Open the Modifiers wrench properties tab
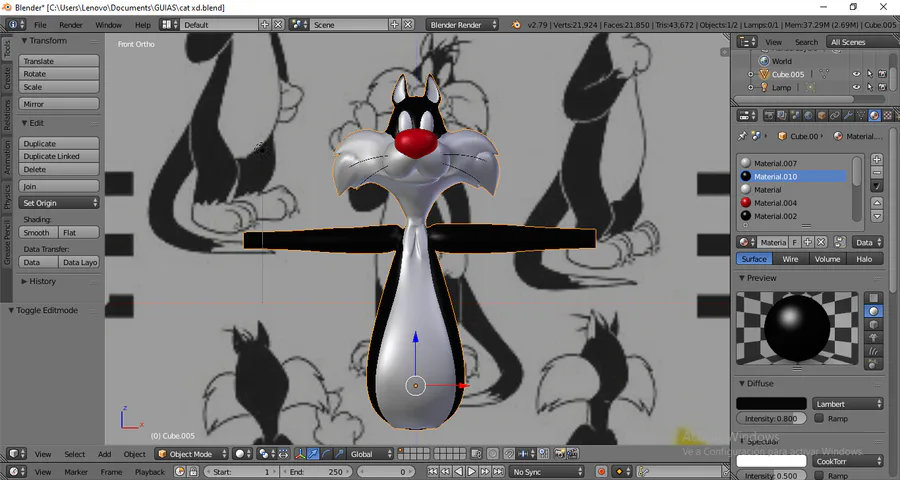 pyautogui.click(x=848, y=115)
